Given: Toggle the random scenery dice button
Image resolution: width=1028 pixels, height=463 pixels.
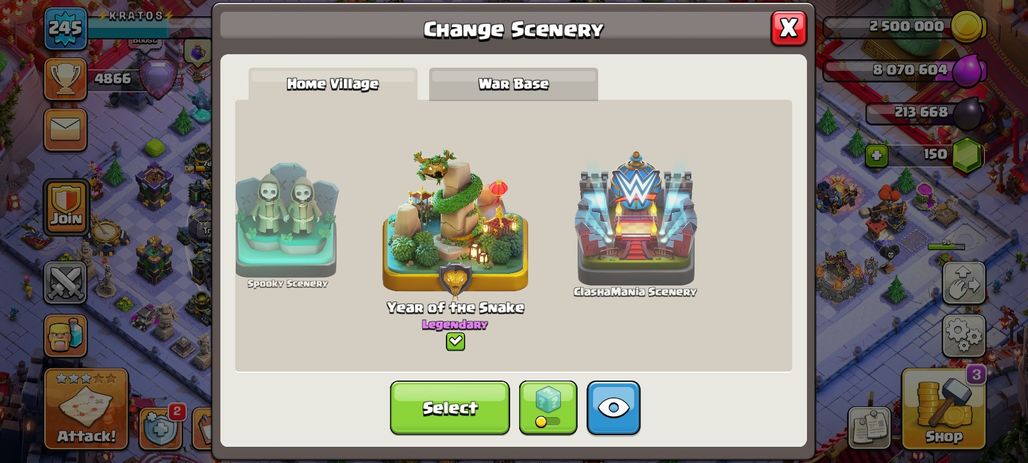Looking at the screenshot, I should (548, 407).
